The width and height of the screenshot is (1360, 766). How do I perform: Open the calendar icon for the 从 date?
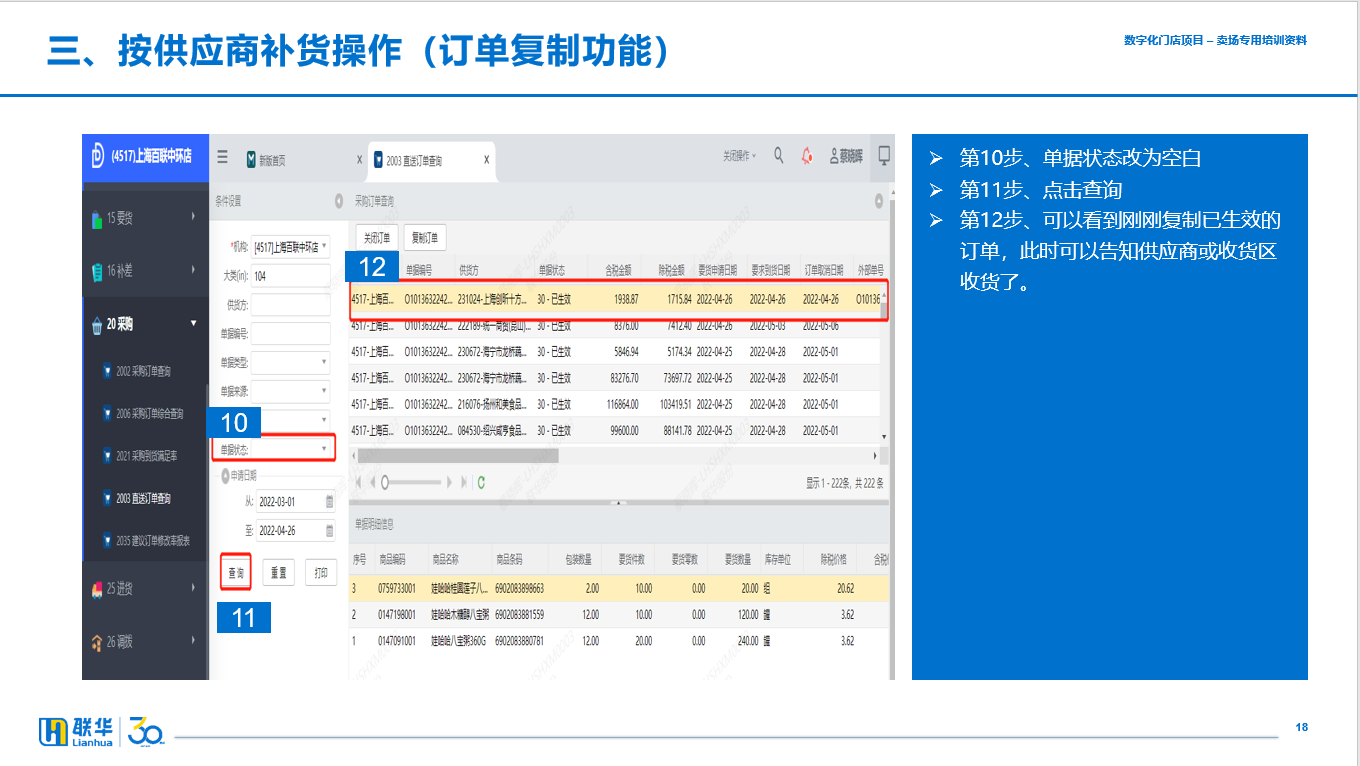pyautogui.click(x=329, y=502)
